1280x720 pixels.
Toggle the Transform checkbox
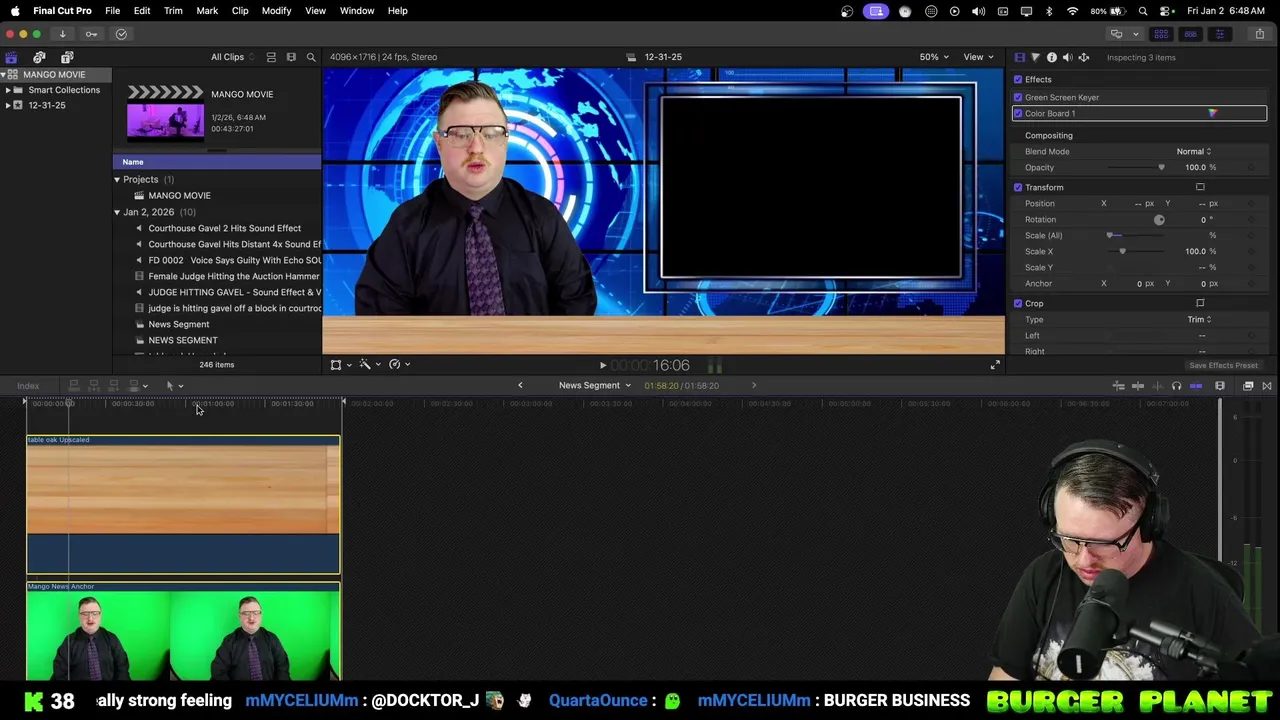pos(1018,187)
